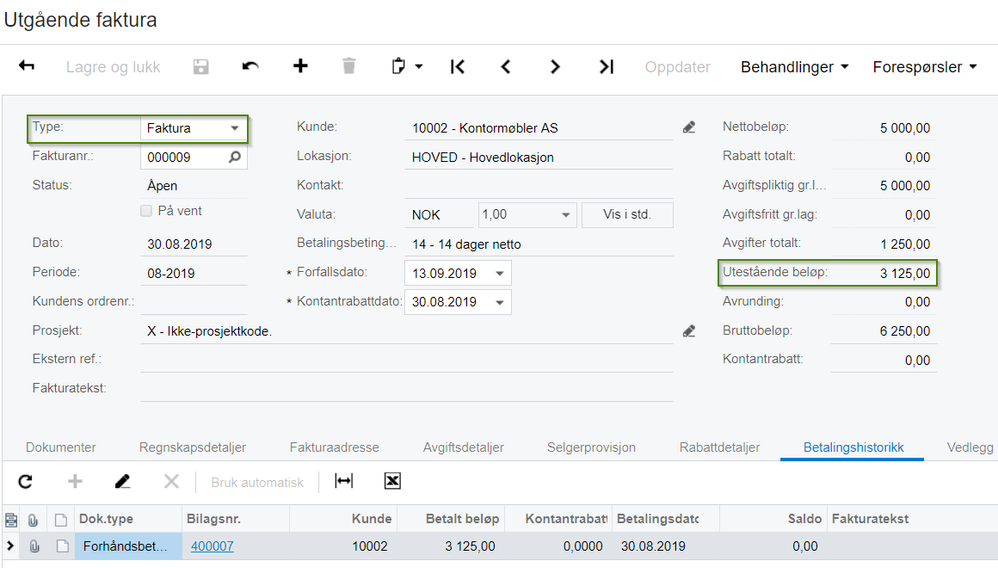998x568 pixels.
Task: Sort by the Dok.type column header
Action: tap(129, 519)
